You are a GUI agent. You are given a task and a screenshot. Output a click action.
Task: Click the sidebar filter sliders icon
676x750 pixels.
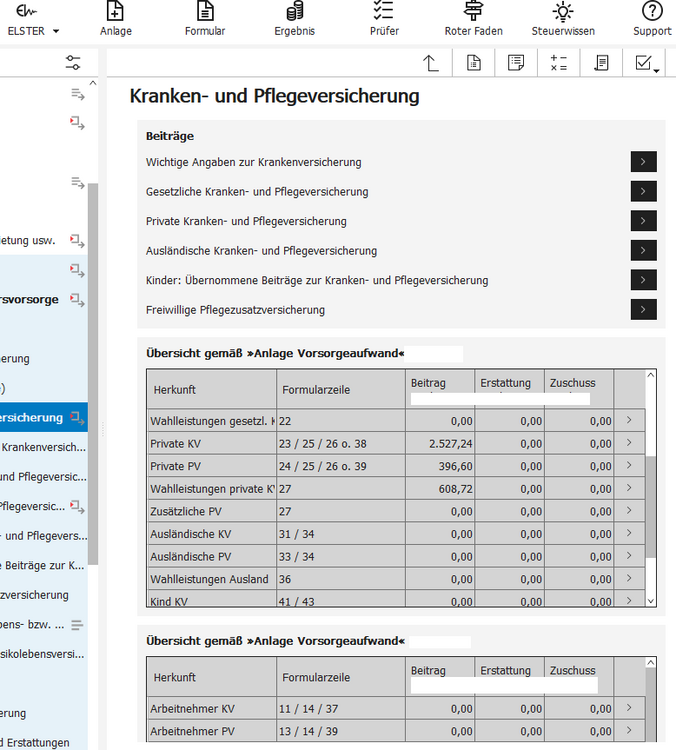pyautogui.click(x=73, y=63)
